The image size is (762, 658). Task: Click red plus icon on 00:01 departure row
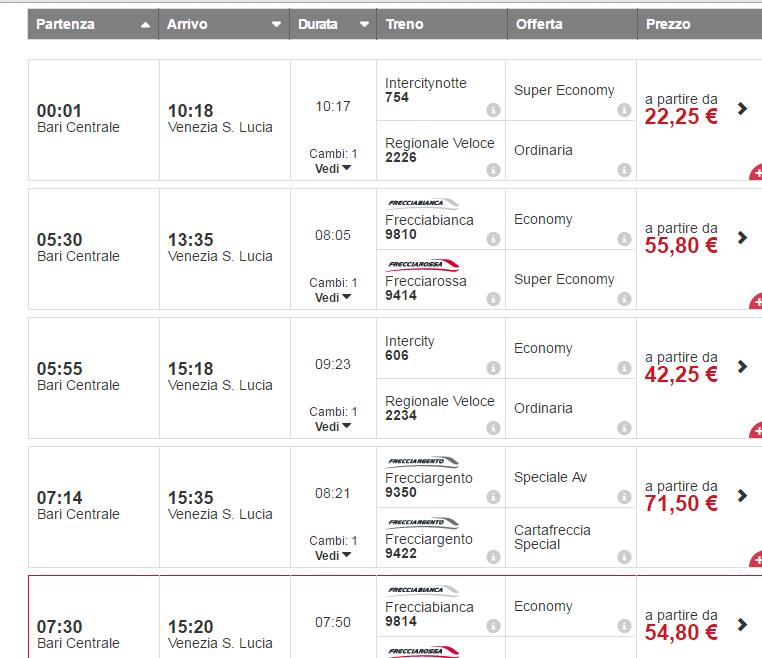[x=756, y=174]
